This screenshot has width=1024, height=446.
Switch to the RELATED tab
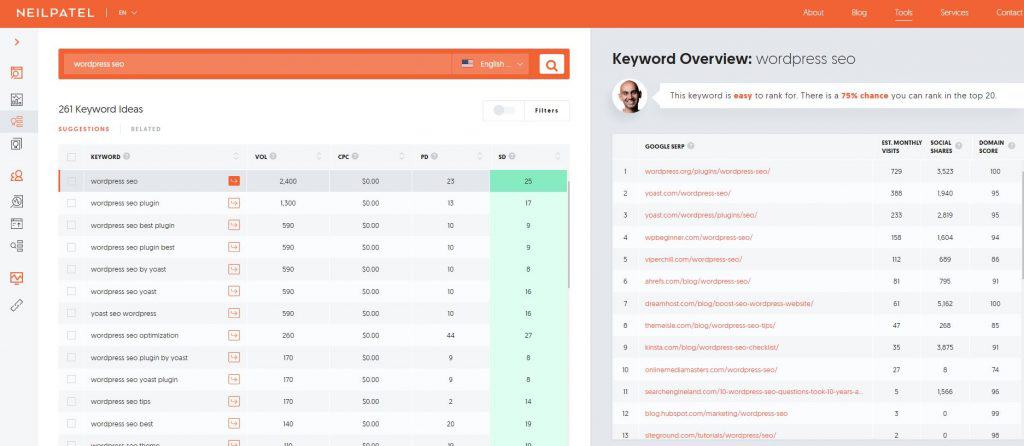[146, 129]
